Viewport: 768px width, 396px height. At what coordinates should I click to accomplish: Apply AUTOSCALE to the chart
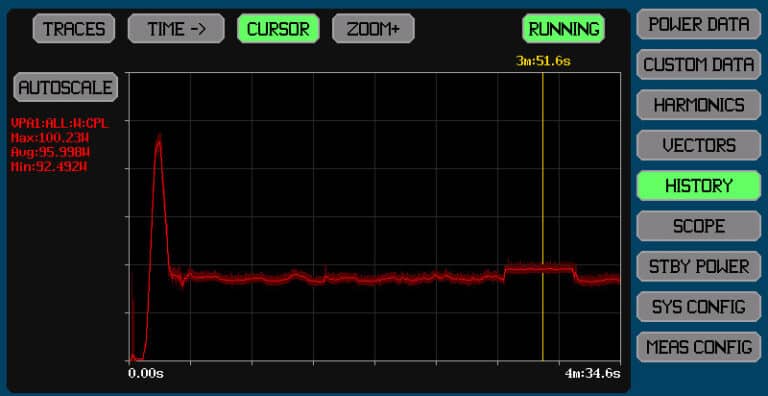[x=66, y=87]
